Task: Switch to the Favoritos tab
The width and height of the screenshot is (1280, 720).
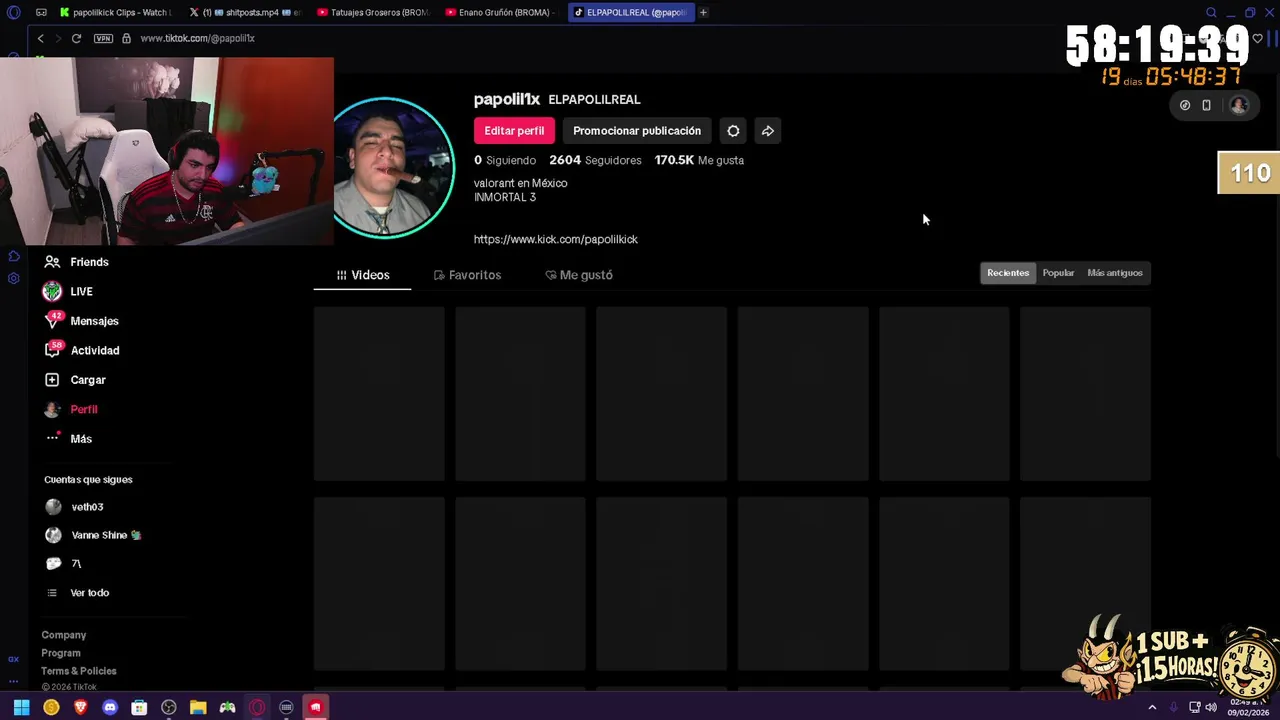Action: (467, 275)
